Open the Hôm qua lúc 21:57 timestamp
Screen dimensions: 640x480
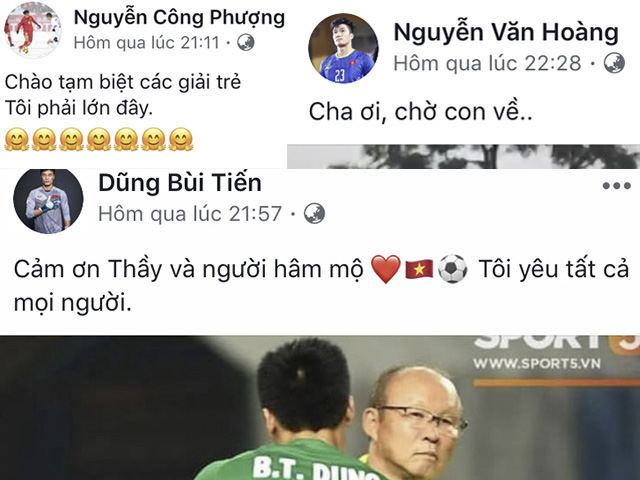tap(190, 213)
